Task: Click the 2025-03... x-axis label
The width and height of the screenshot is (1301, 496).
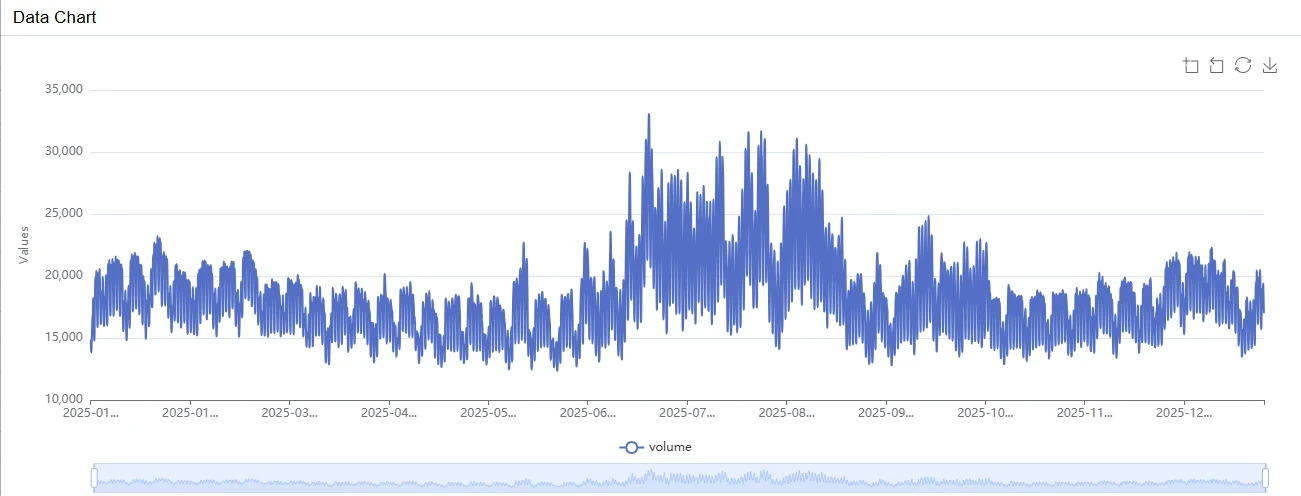Action: tap(290, 412)
